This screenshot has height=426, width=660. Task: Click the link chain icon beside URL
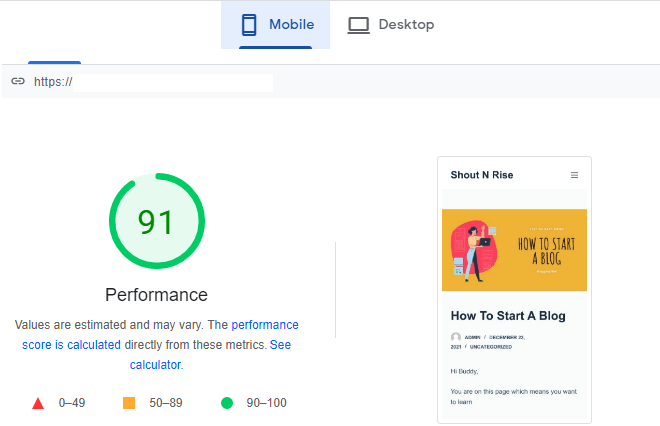[x=18, y=81]
